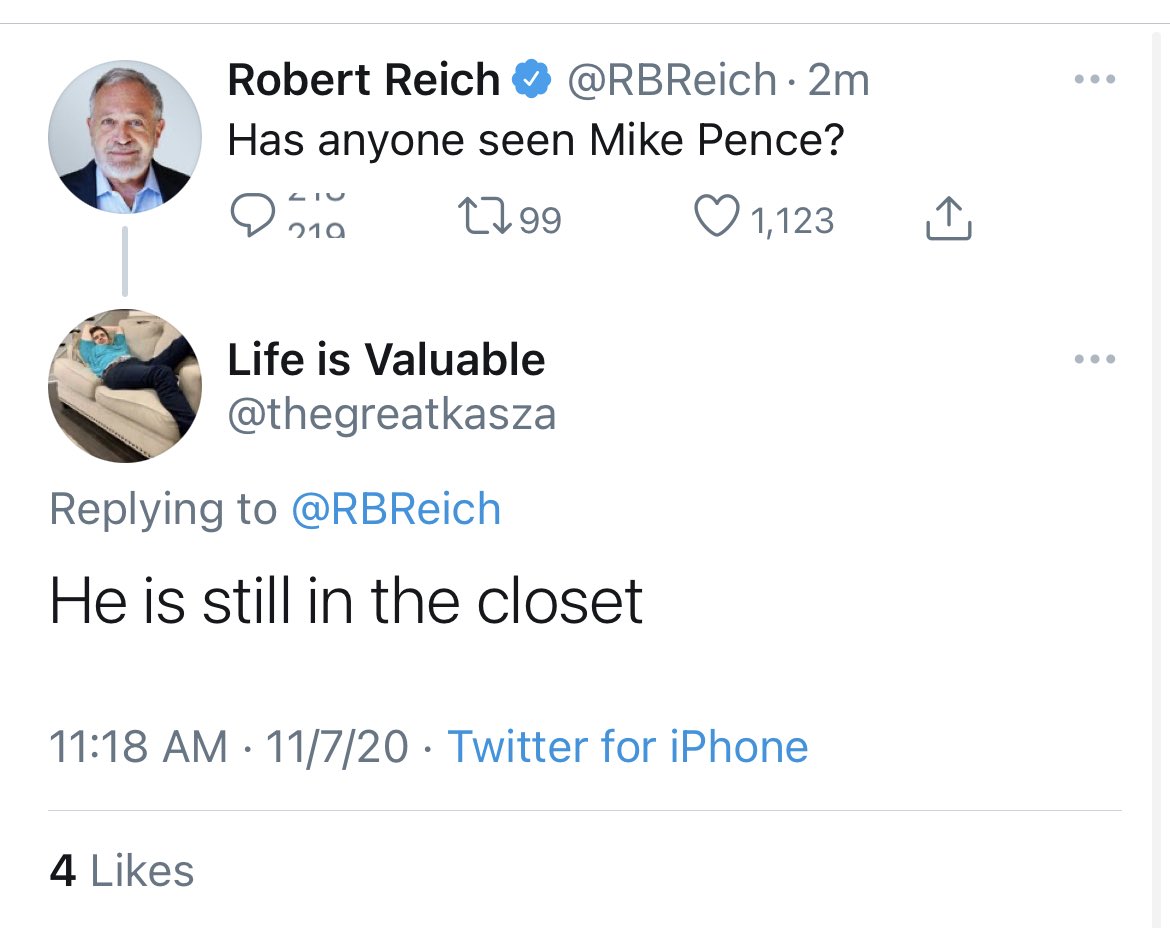This screenshot has width=1170, height=928.
Task: Click the Life is Valuable display name
Action: click(x=386, y=360)
